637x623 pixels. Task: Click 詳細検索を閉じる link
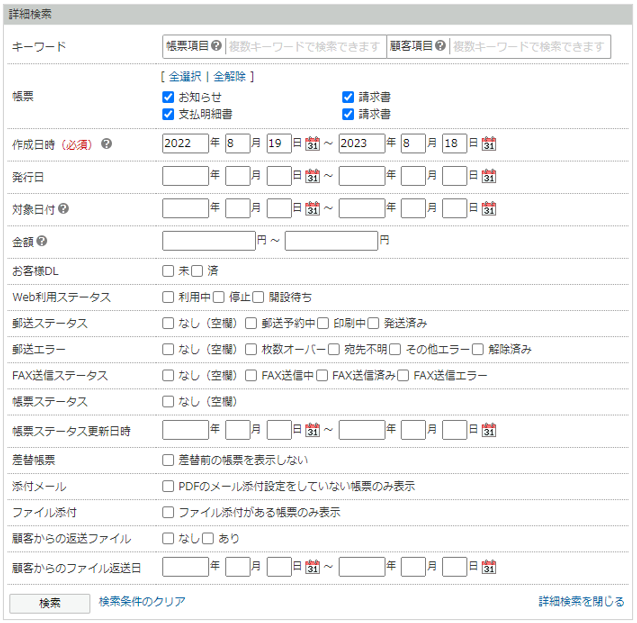pyautogui.click(x=581, y=601)
